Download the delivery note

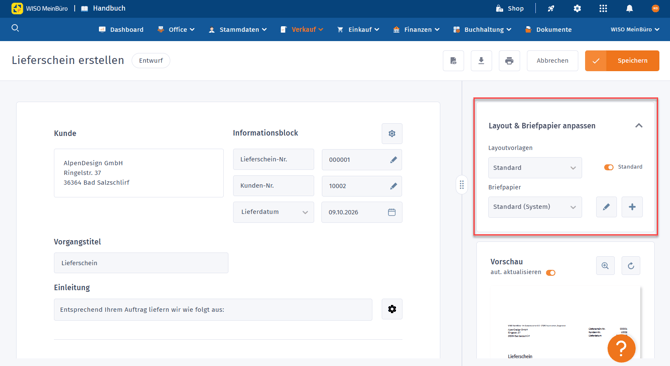481,61
